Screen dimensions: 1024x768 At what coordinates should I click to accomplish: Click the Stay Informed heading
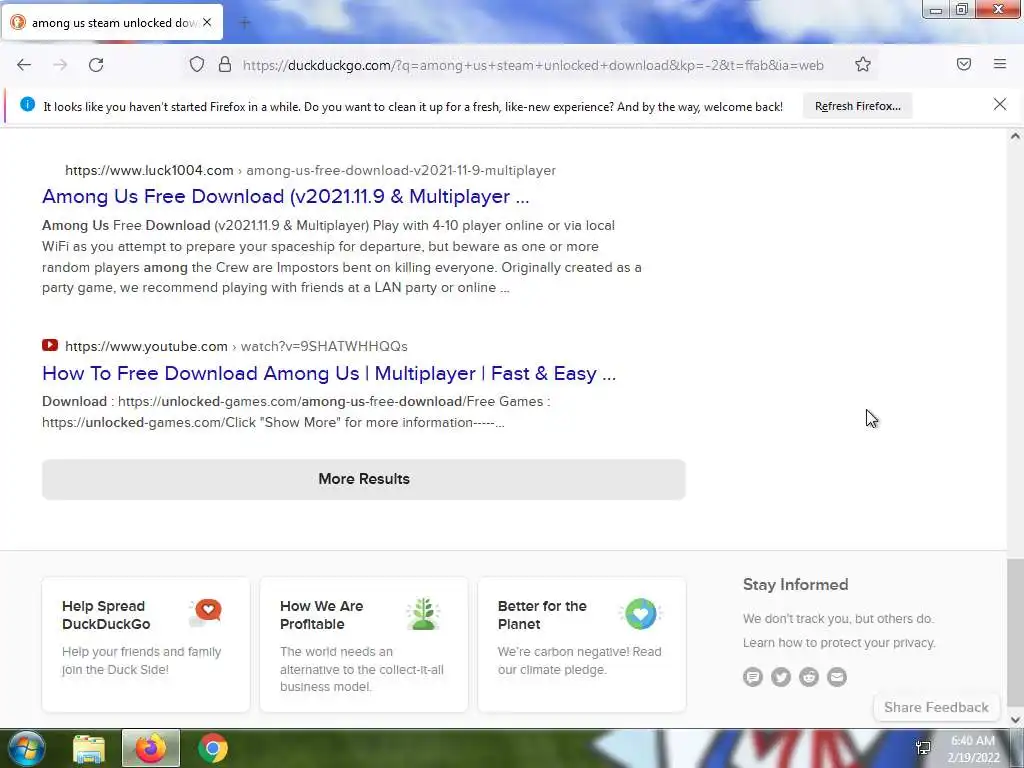click(x=795, y=584)
